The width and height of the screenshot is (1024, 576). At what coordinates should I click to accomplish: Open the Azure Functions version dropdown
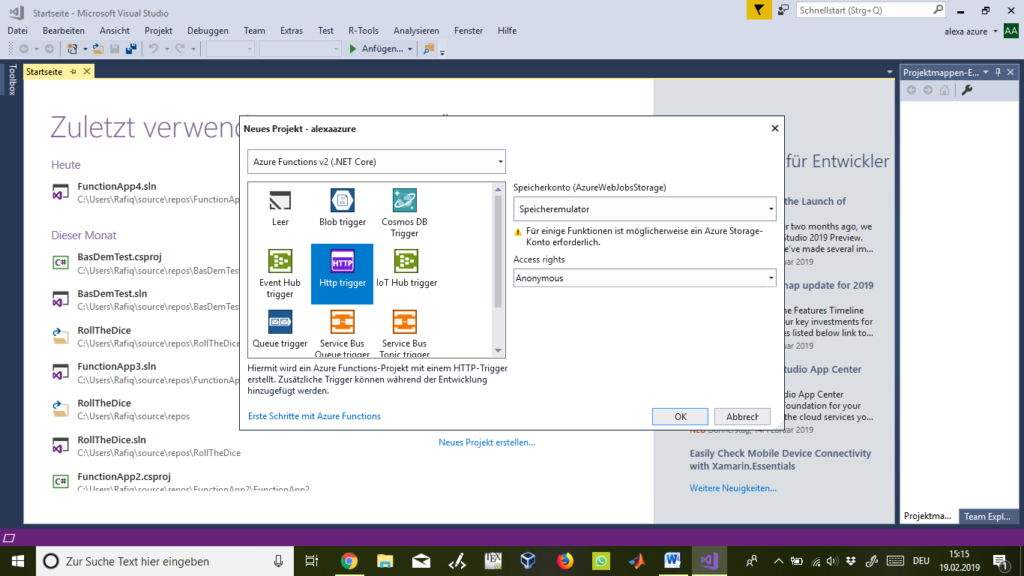point(376,162)
